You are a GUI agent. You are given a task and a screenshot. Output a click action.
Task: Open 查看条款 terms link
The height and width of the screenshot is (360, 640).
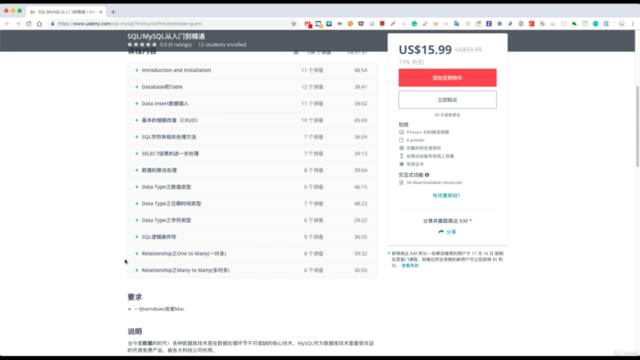click(410, 265)
